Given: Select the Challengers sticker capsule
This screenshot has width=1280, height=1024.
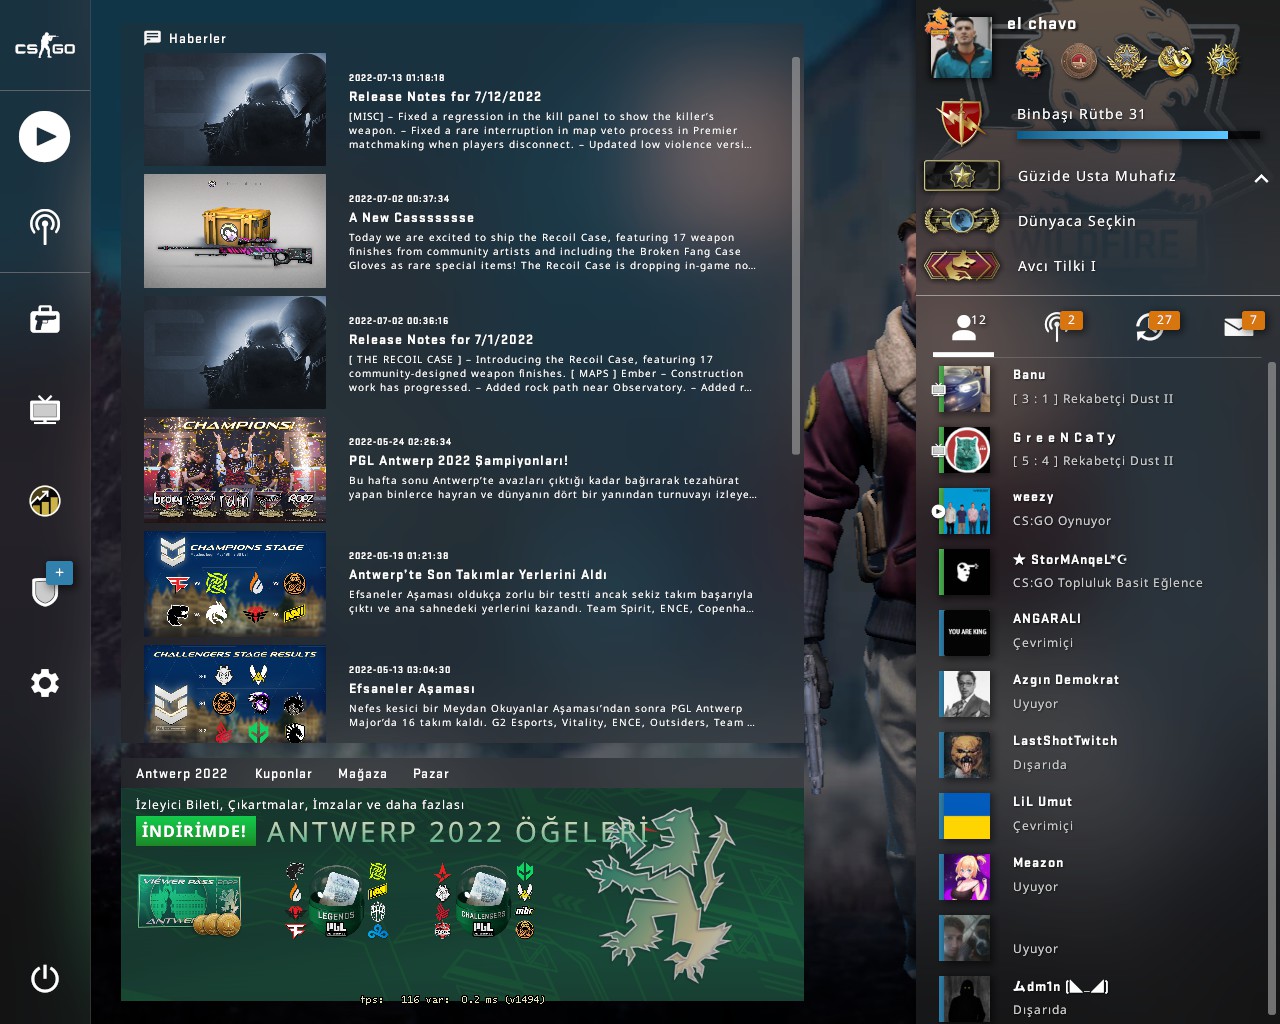Looking at the screenshot, I should click(484, 901).
